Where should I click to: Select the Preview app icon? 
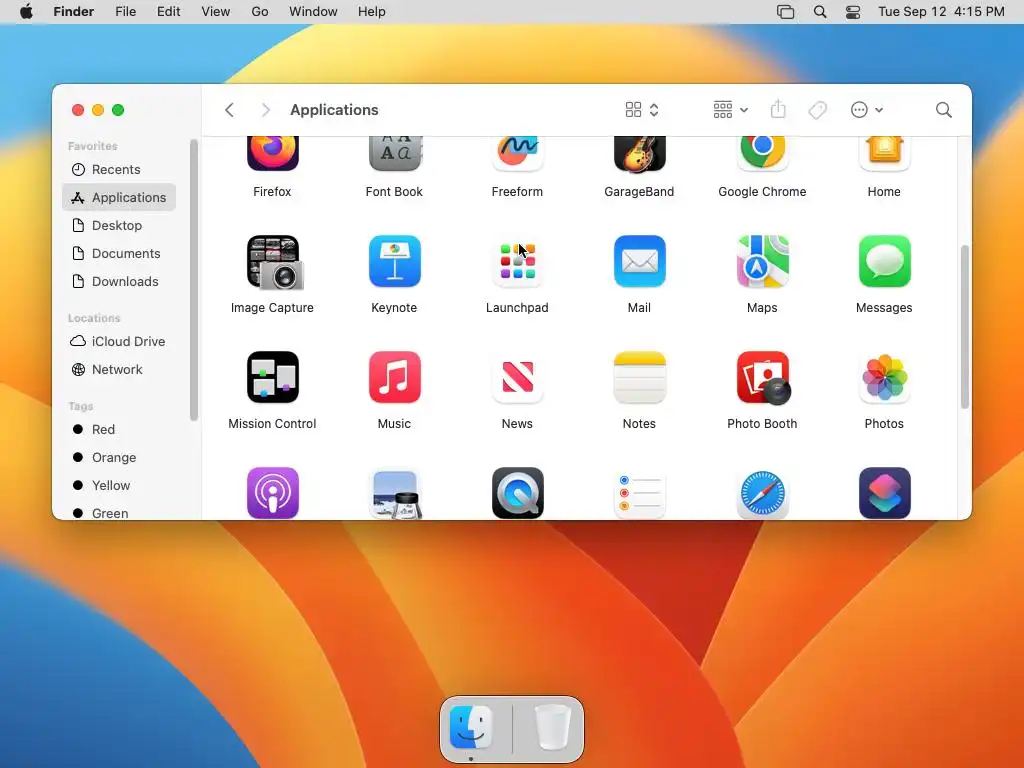click(394, 493)
